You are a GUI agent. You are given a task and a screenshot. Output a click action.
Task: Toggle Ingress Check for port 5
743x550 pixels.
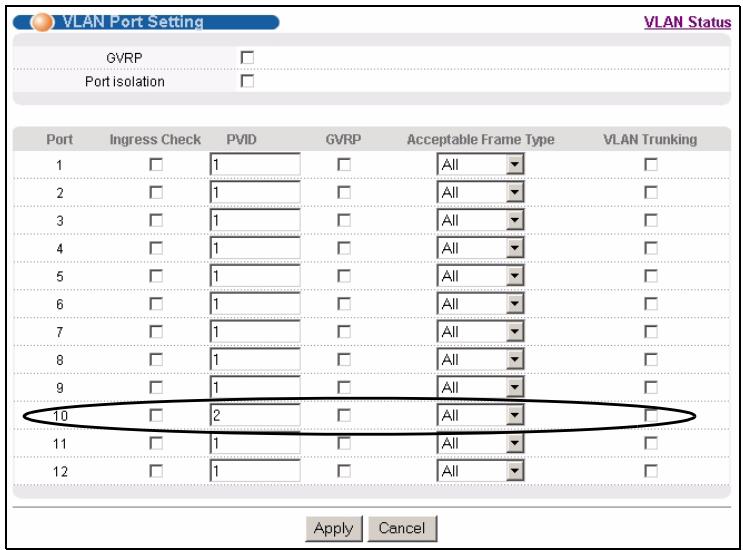coord(156,276)
